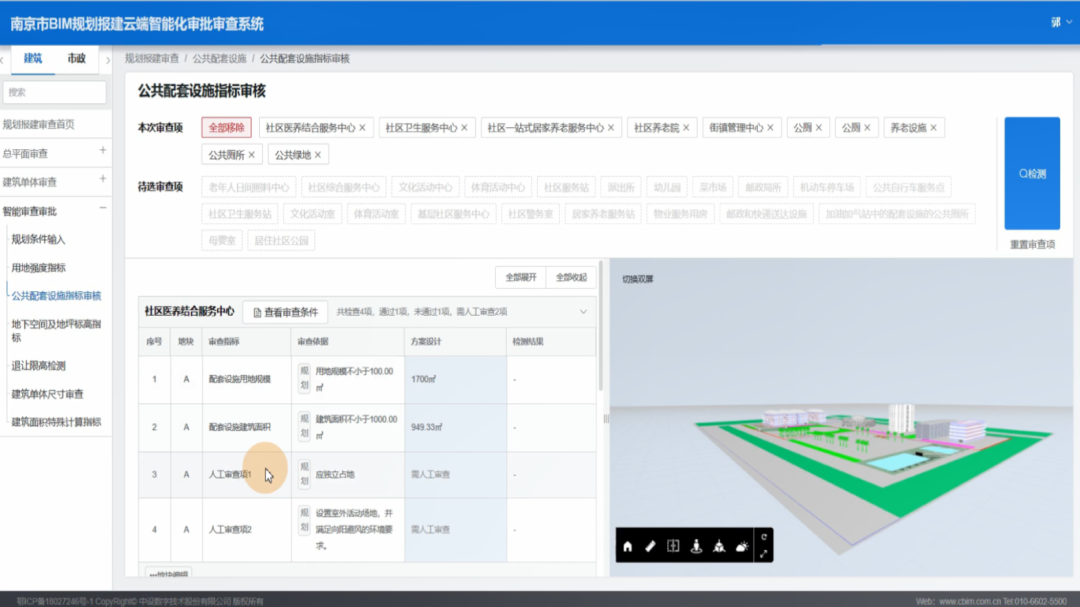Remove the 社区养老院 tag via its X

coord(686,127)
